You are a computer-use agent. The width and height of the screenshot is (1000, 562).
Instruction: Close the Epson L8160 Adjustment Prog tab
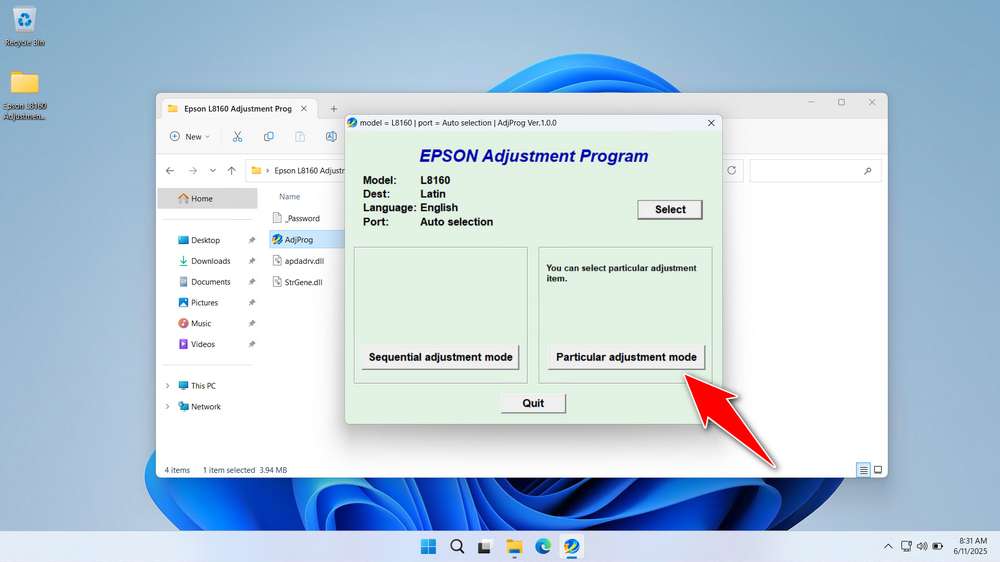[304, 108]
